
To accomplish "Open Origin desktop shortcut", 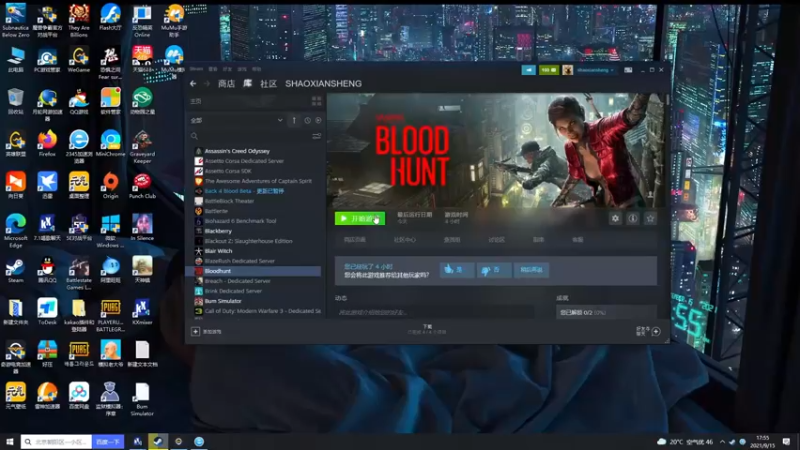I will tap(110, 185).
